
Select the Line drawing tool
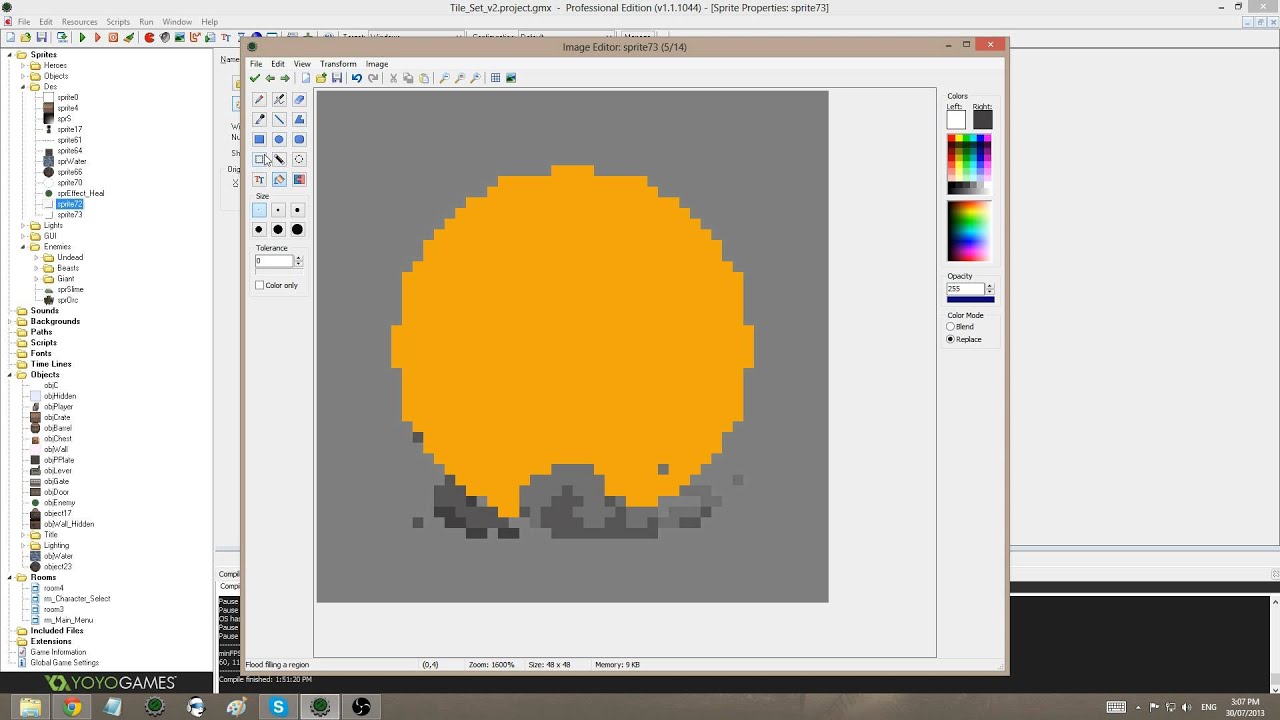(279, 120)
